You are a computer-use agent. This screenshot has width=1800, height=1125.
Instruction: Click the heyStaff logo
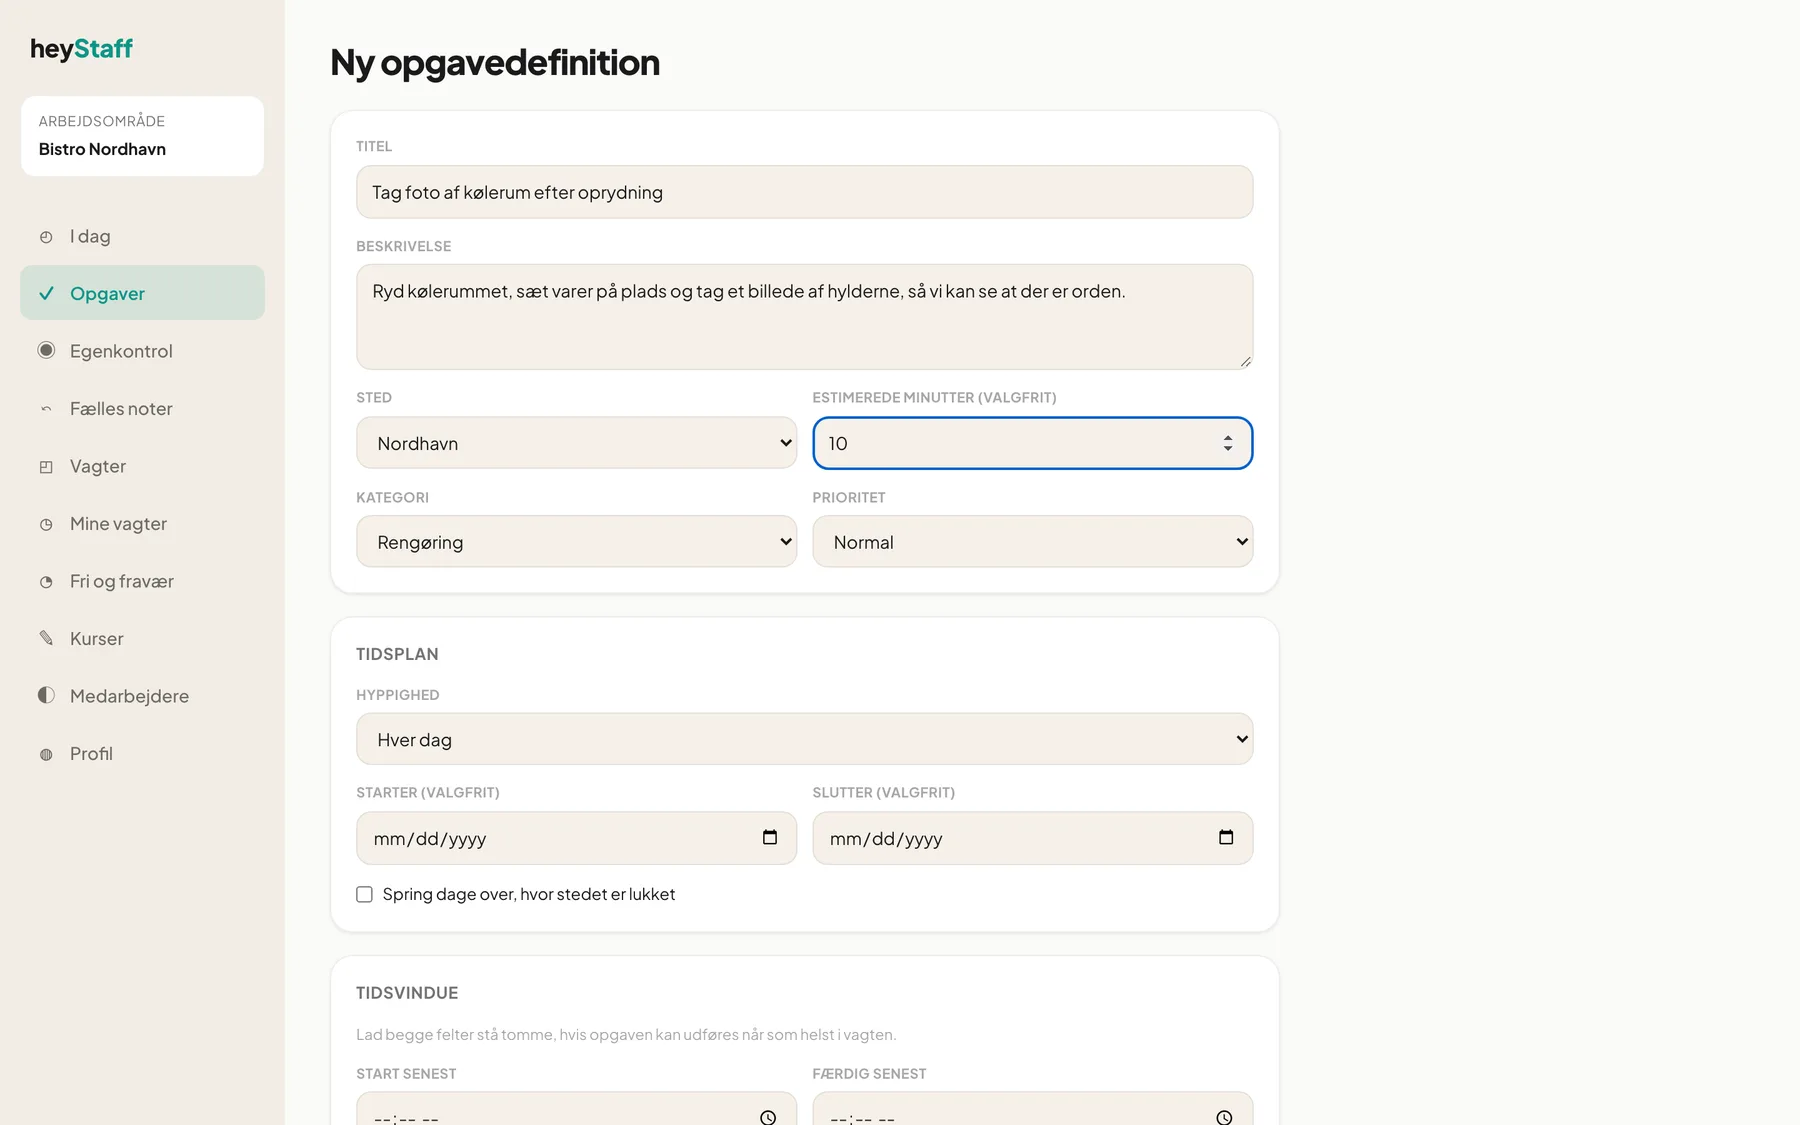[81, 49]
